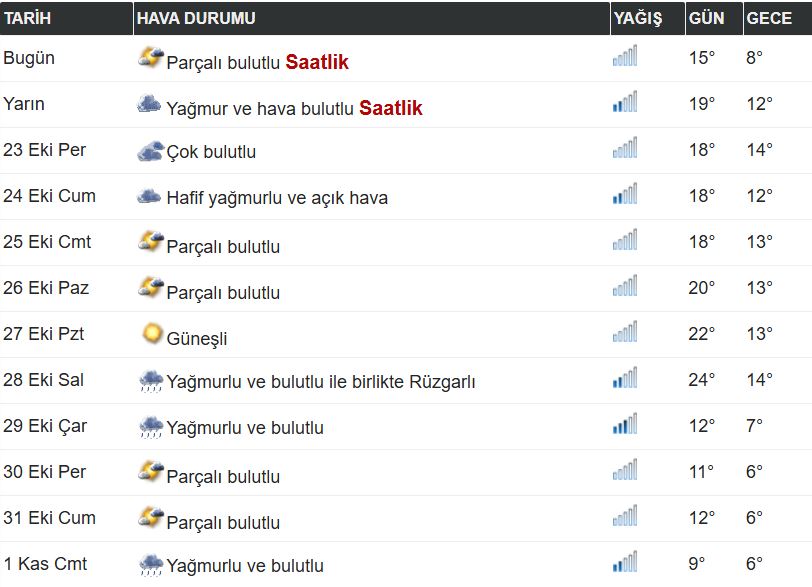Open the Saatlik link for Yarın
The image size is (812, 587).
(x=391, y=108)
